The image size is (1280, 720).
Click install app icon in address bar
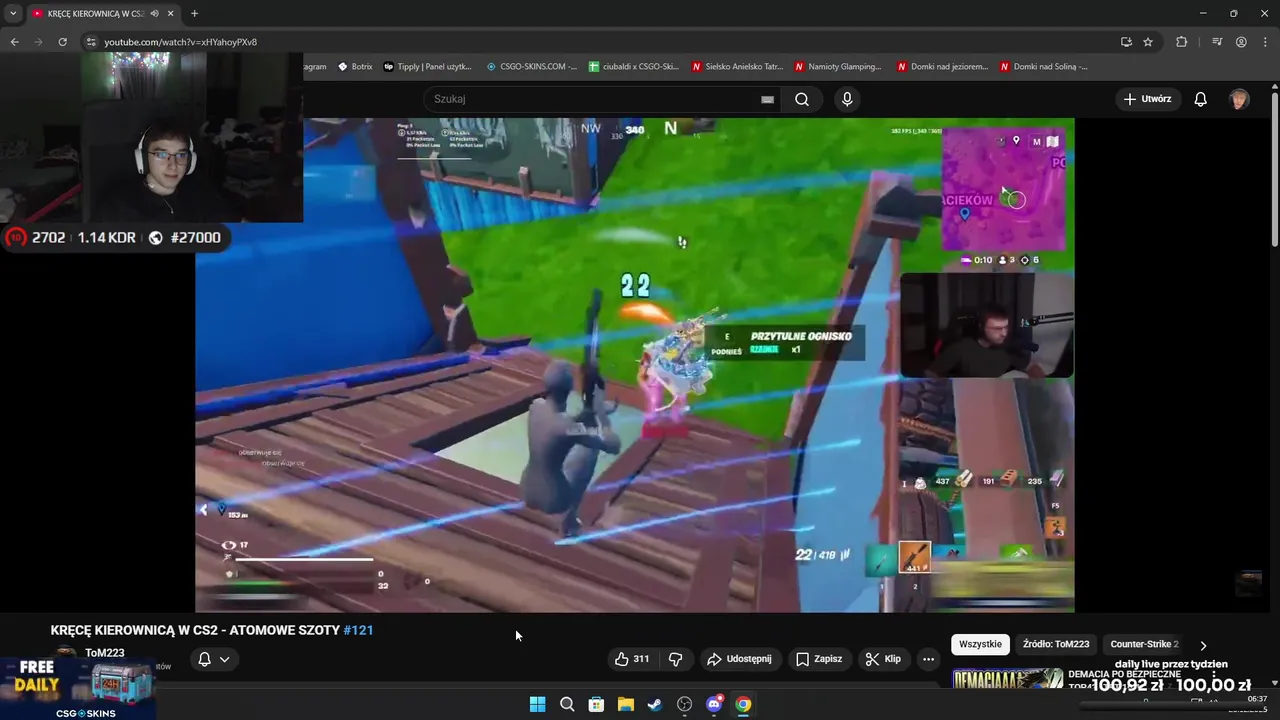pyautogui.click(x=1126, y=42)
